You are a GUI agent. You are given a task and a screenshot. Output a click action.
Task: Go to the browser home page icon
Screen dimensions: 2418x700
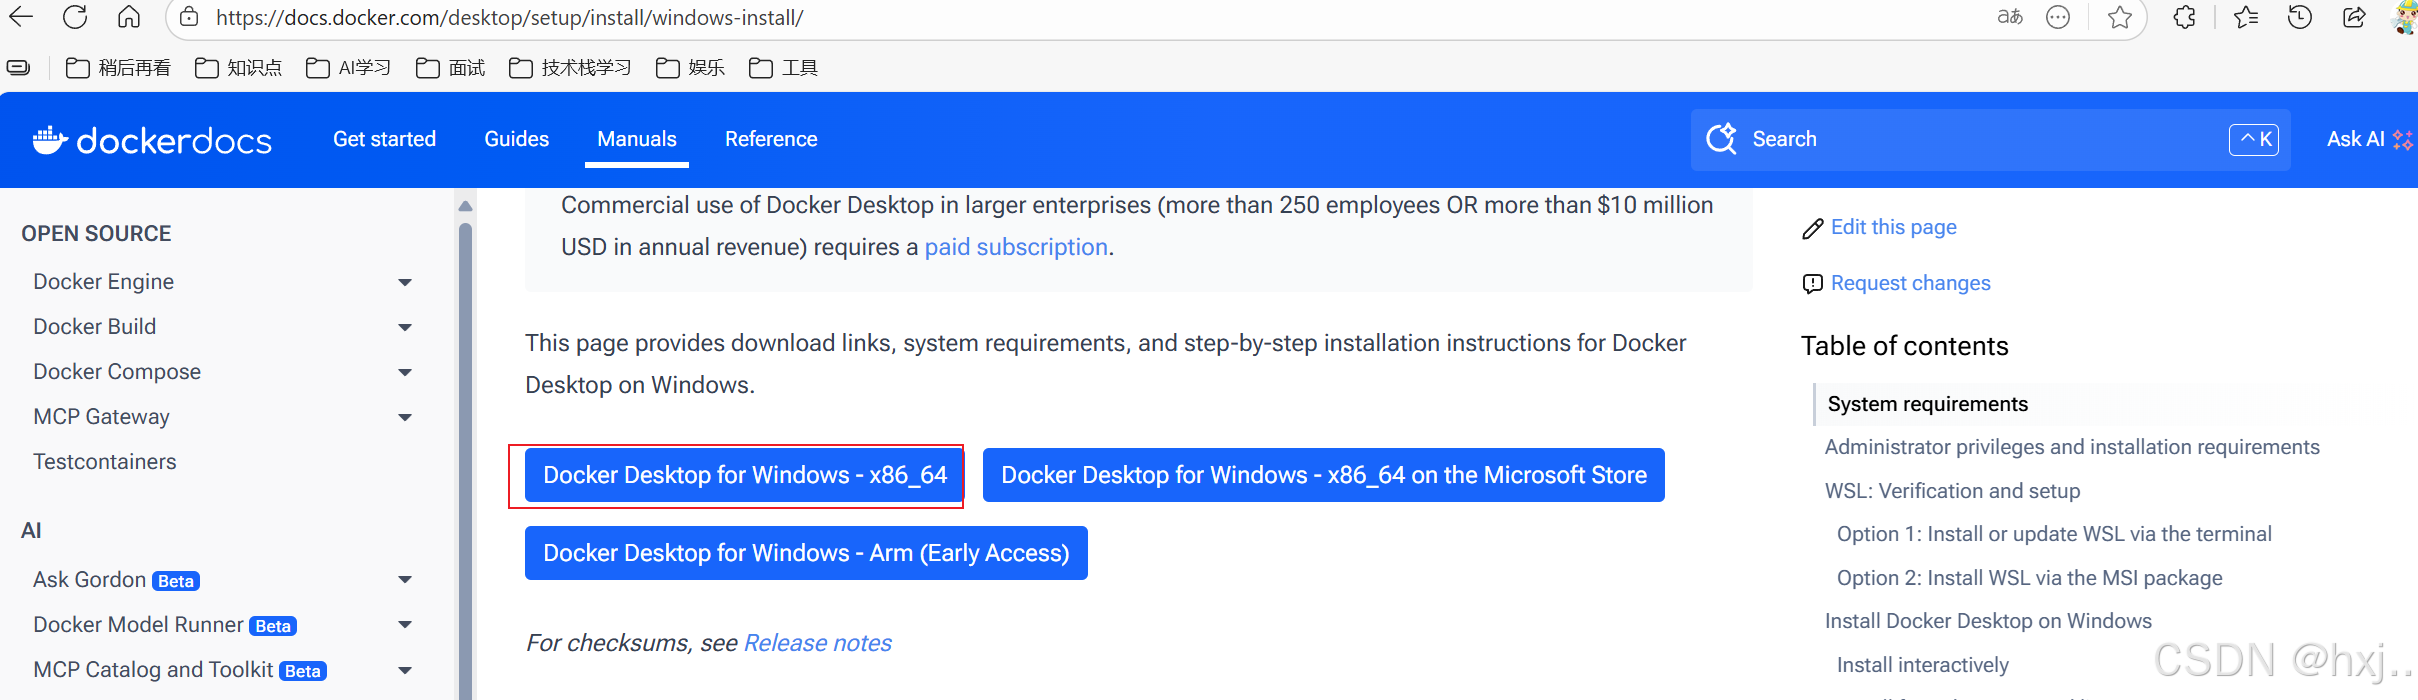click(x=129, y=16)
